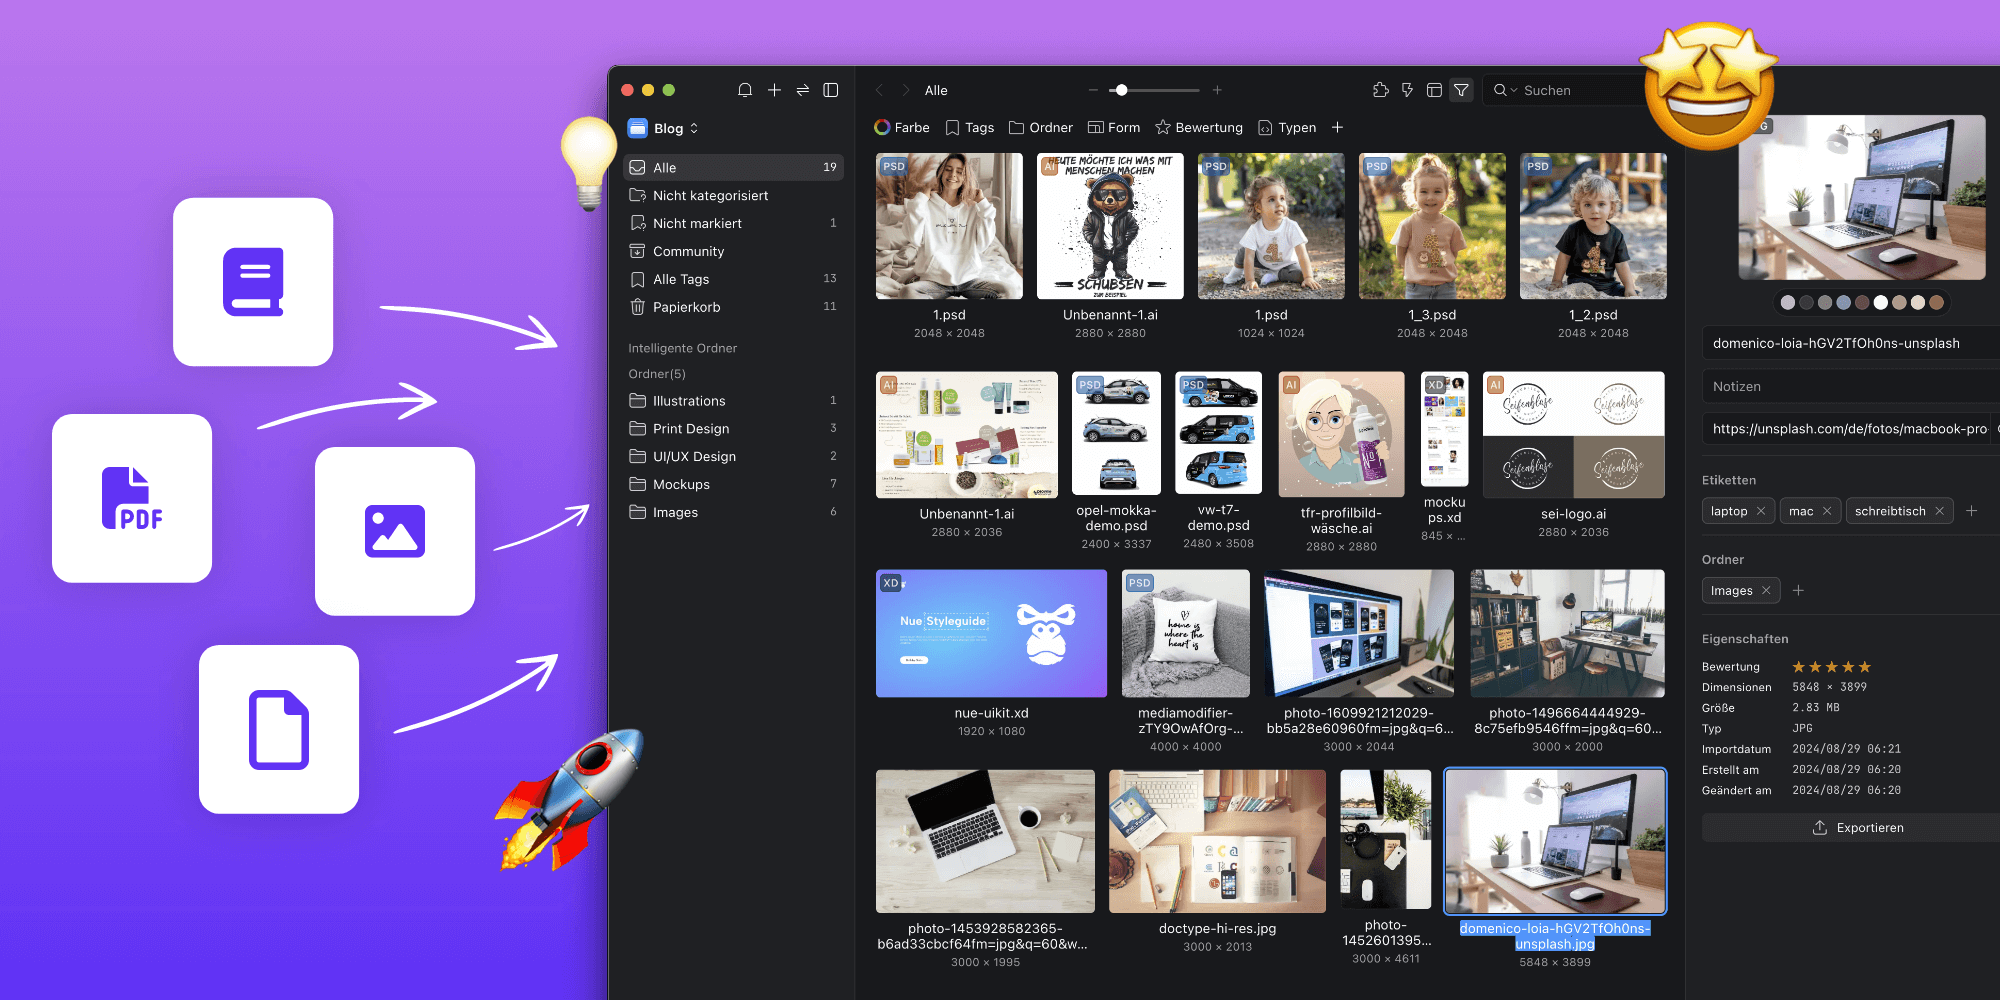Go forward with the right chevron

coord(906,90)
